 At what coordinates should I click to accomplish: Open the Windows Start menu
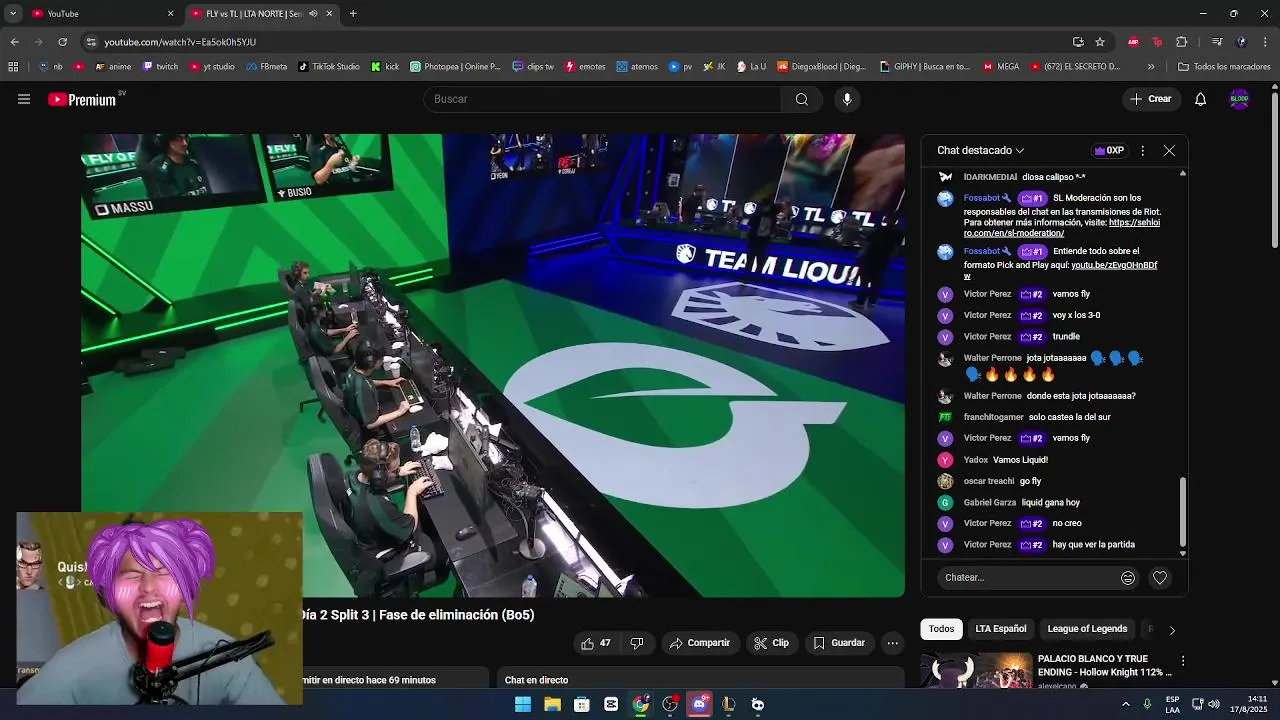[x=523, y=704]
